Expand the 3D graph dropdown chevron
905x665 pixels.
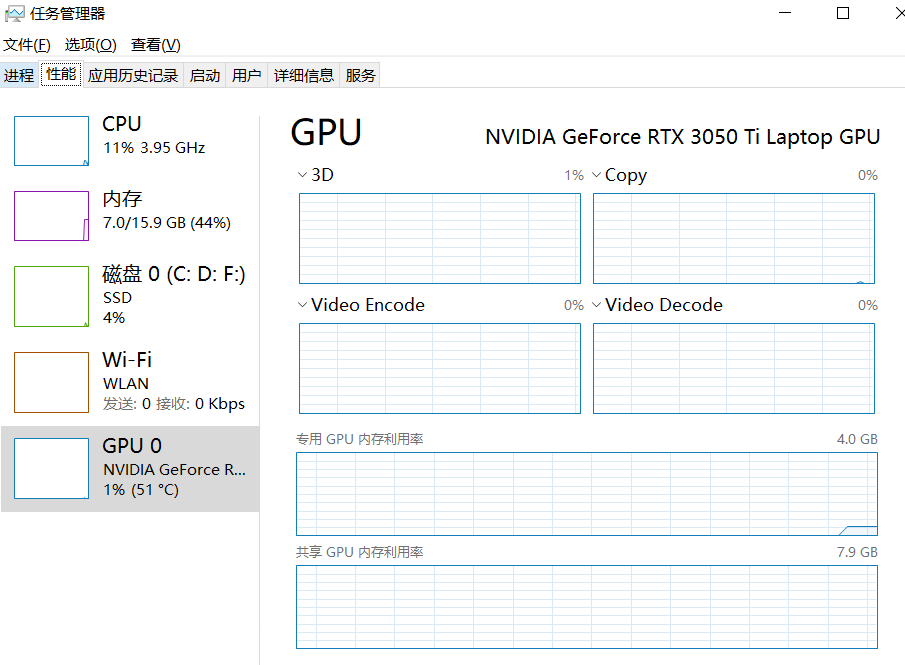coord(303,175)
